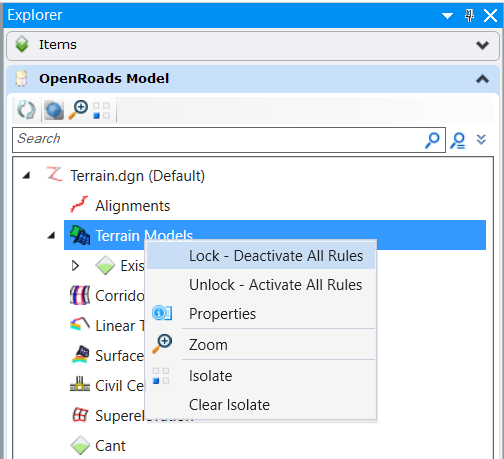Click the Explorer title text
Viewport: 504px width, 459px height.
pos(35,15)
